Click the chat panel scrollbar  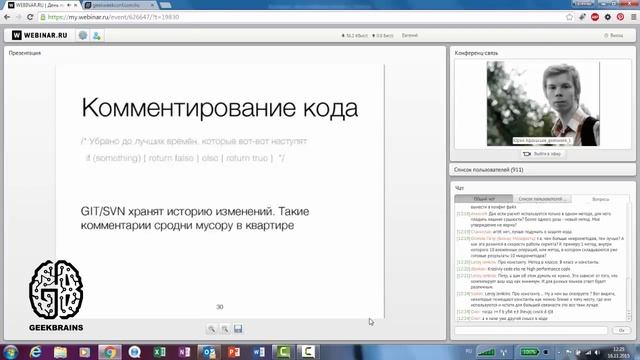[628, 262]
